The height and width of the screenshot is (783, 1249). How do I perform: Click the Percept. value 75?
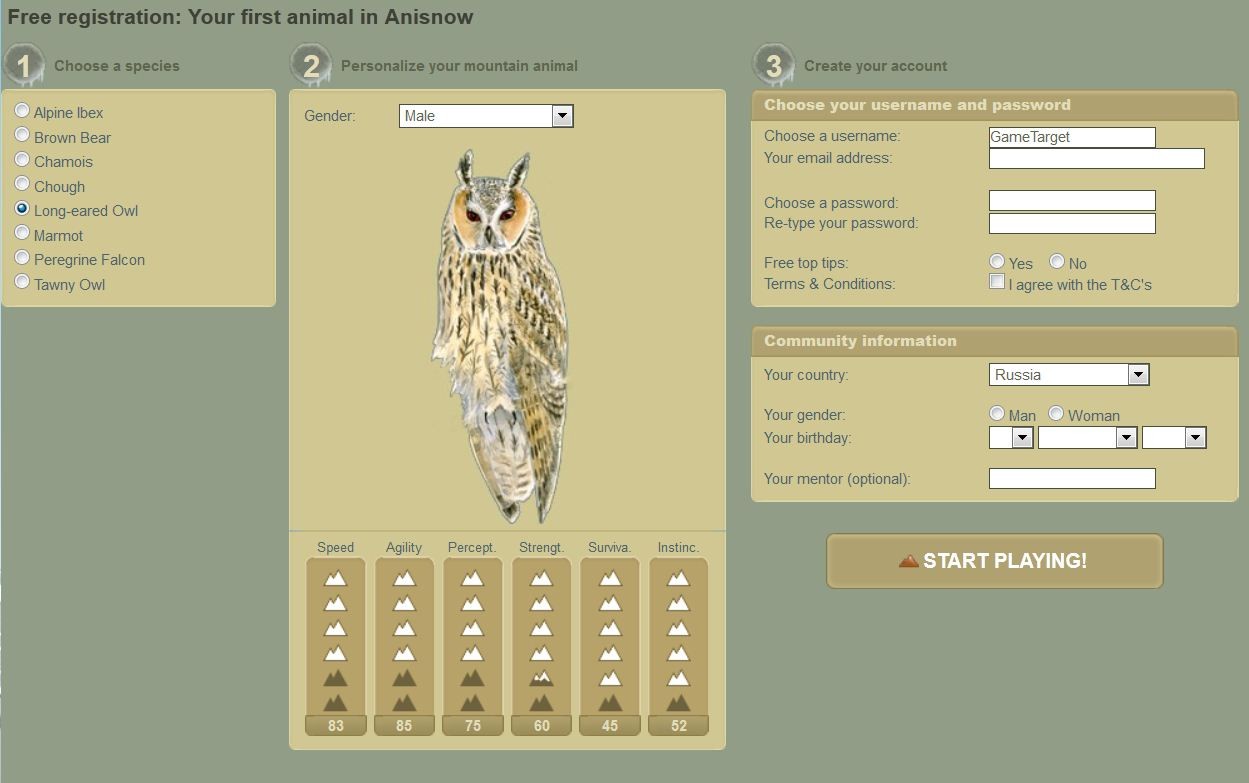[x=472, y=726]
